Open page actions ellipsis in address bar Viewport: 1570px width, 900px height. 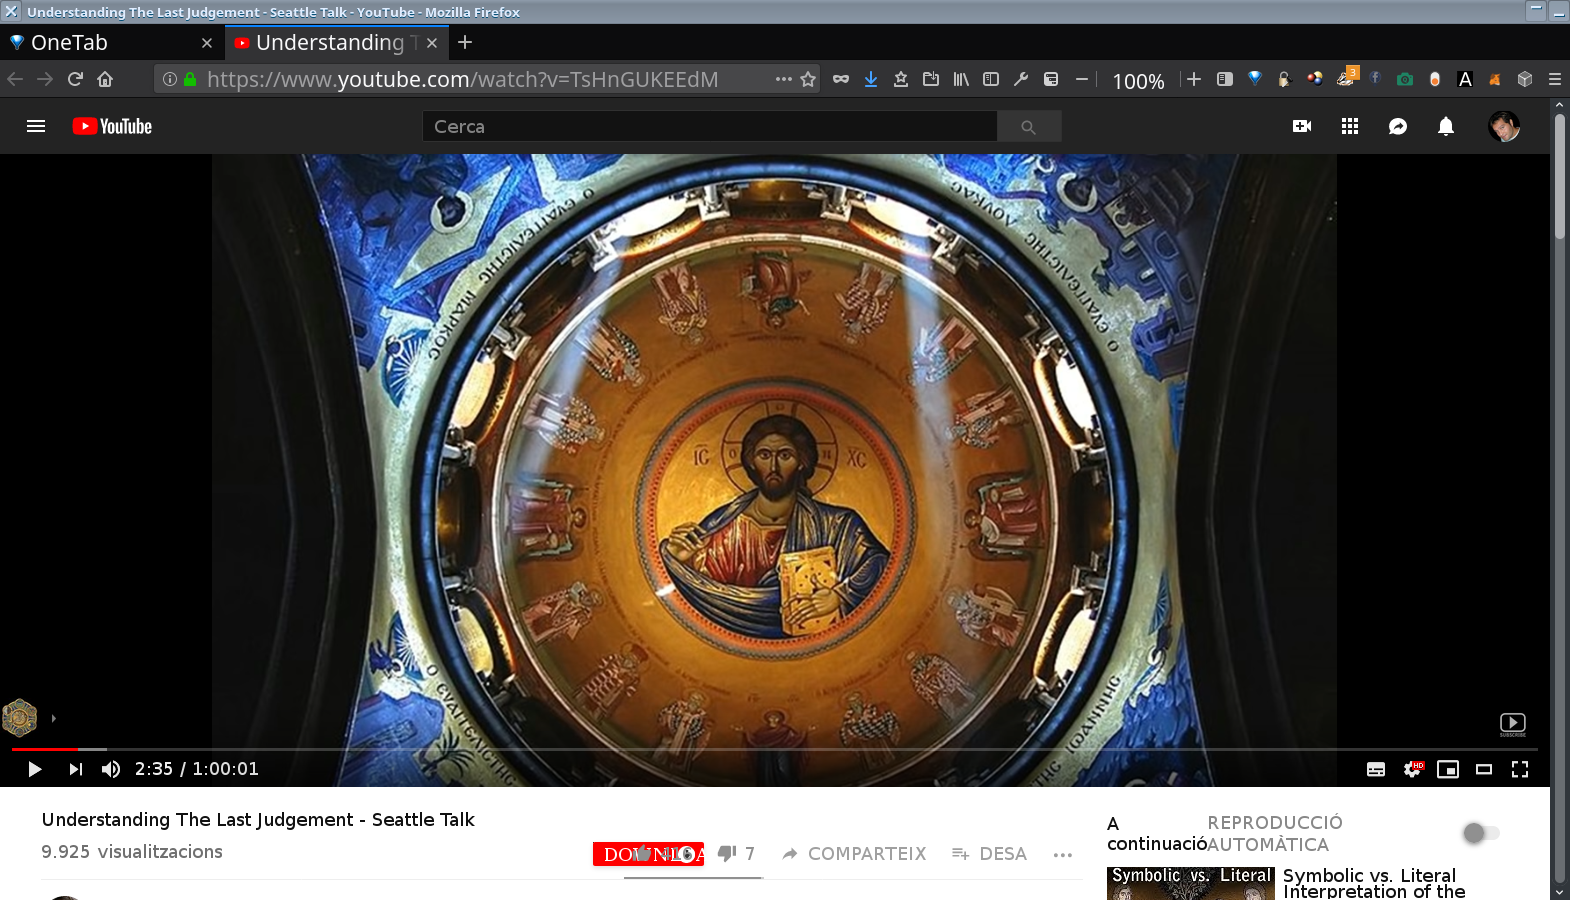784,79
